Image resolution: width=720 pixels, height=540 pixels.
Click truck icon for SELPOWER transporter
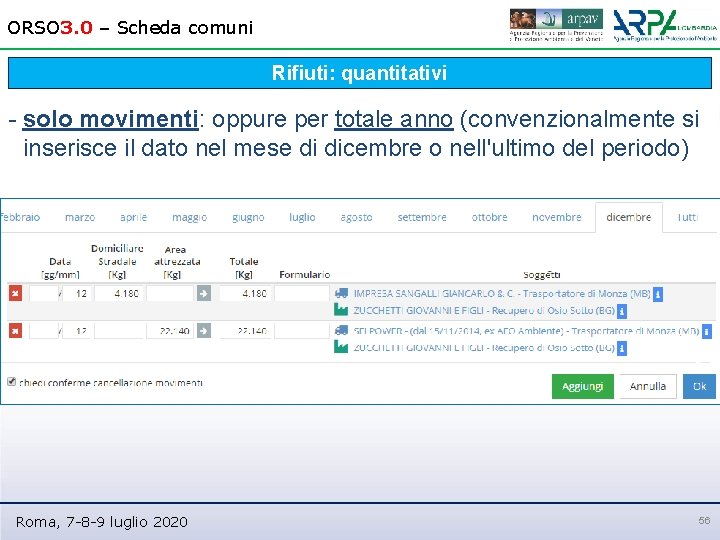341,331
